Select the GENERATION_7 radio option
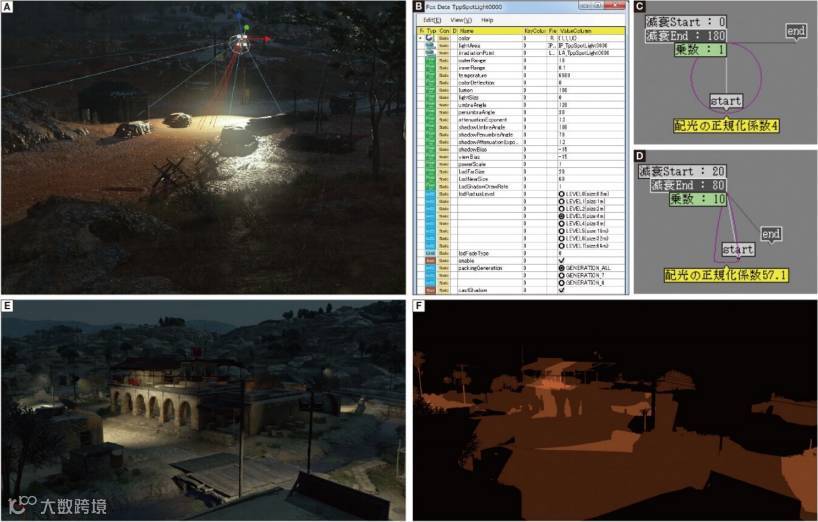 point(561,275)
